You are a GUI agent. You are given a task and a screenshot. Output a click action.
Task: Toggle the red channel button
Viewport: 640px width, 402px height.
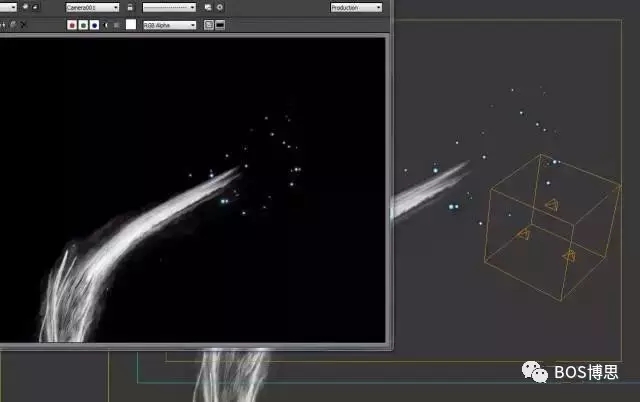(x=72, y=25)
